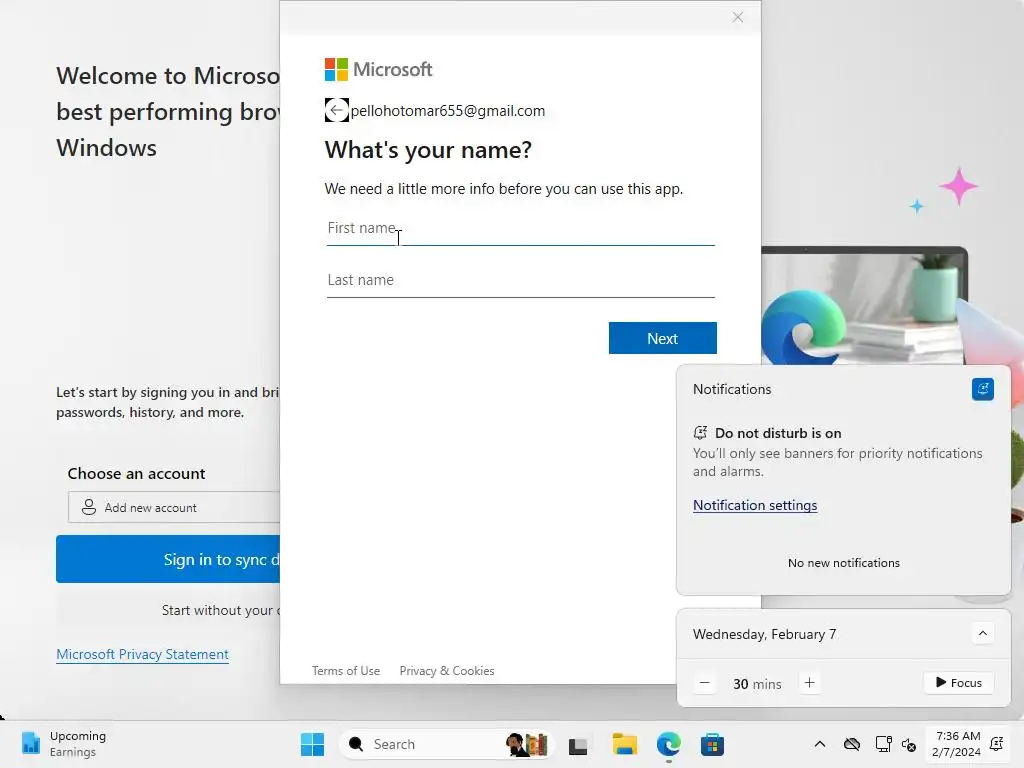Click the First name input field
Screen dimensions: 1024x768
(520, 229)
